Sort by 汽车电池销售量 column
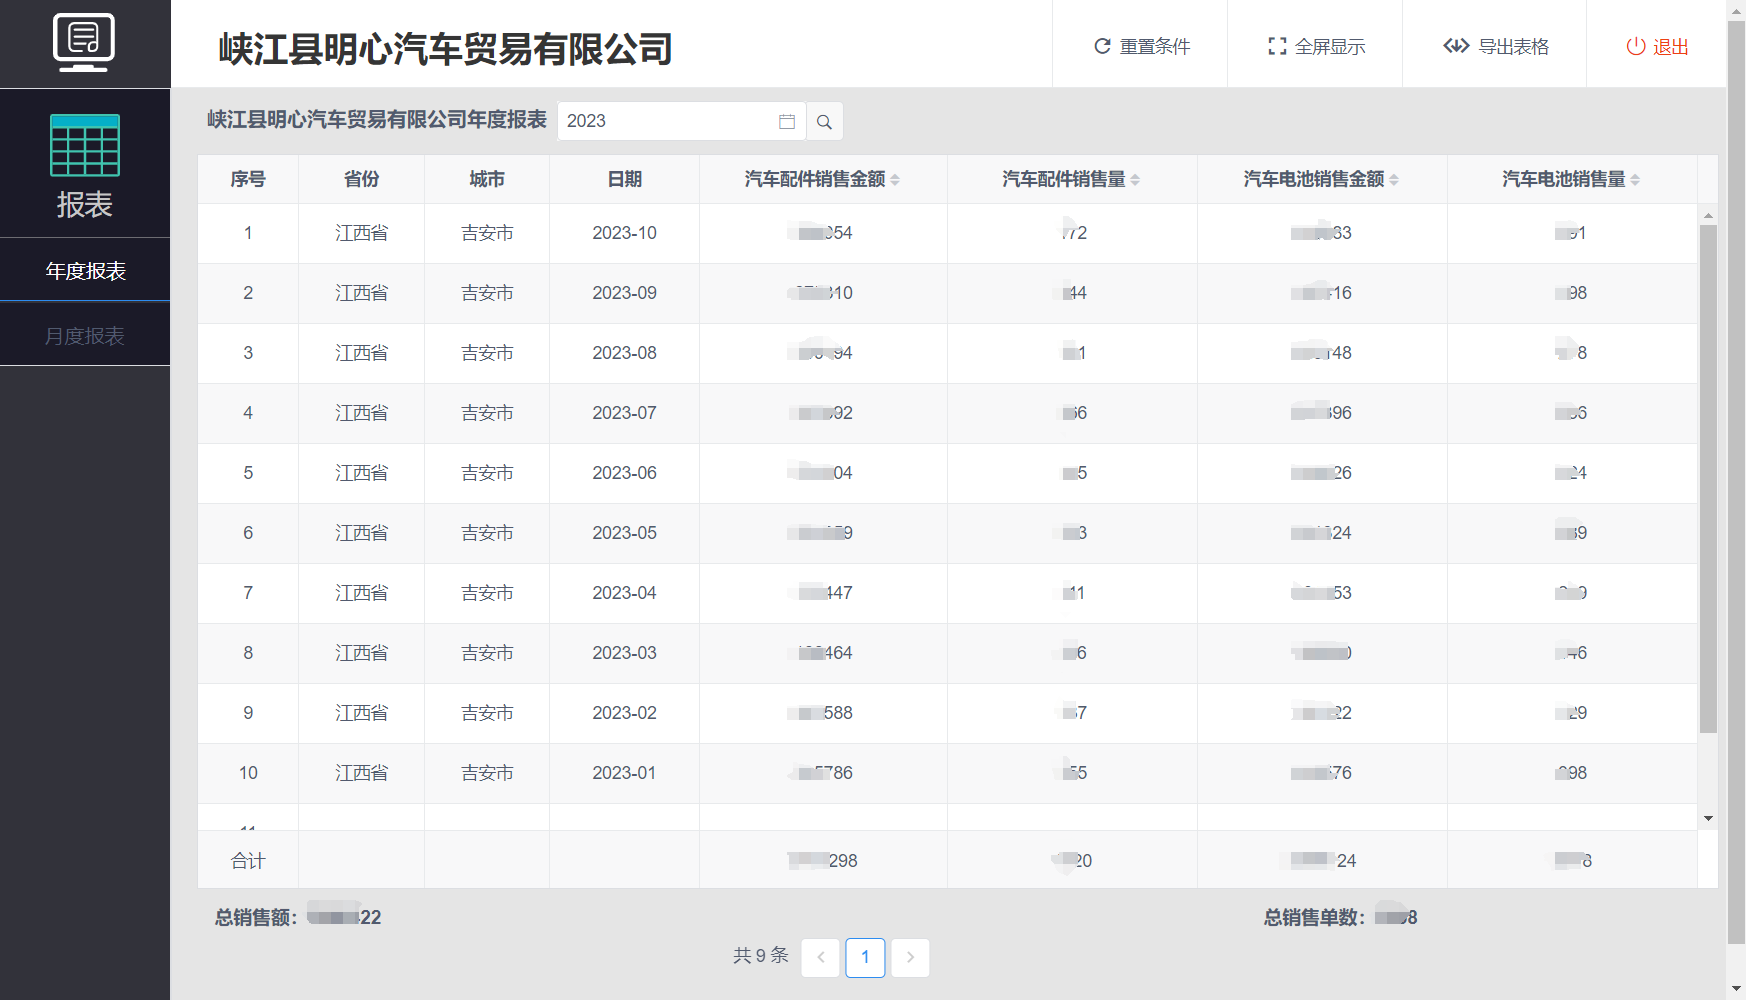The width and height of the screenshot is (1746, 1000). coord(1635,180)
